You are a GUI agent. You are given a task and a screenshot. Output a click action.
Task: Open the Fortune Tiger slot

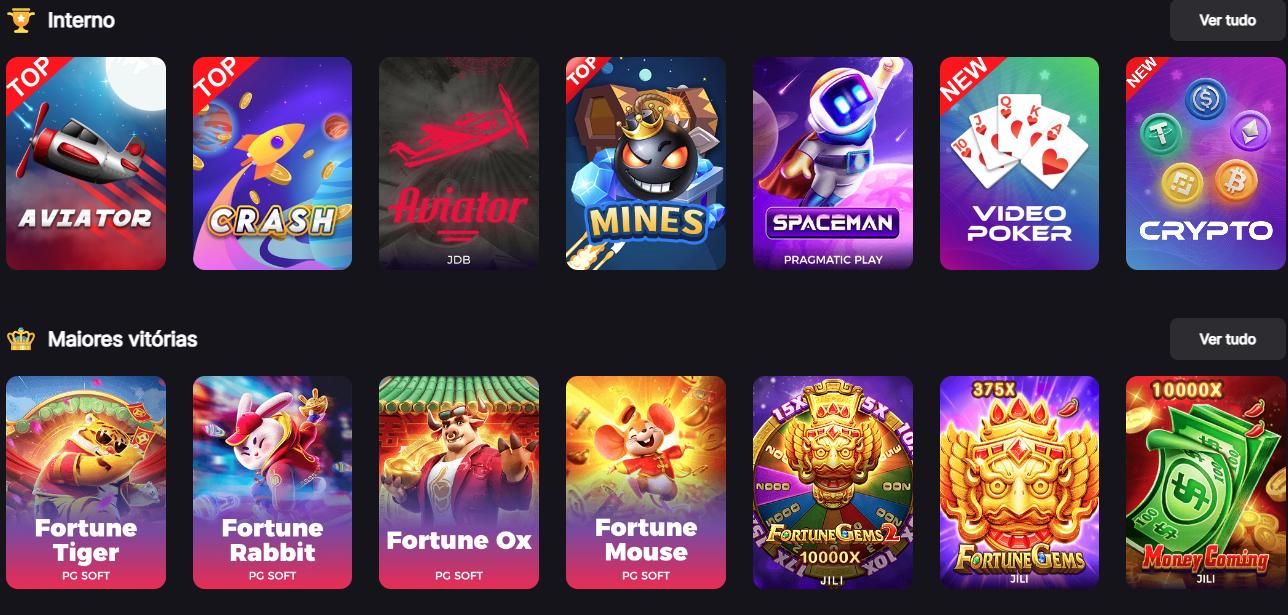click(86, 482)
